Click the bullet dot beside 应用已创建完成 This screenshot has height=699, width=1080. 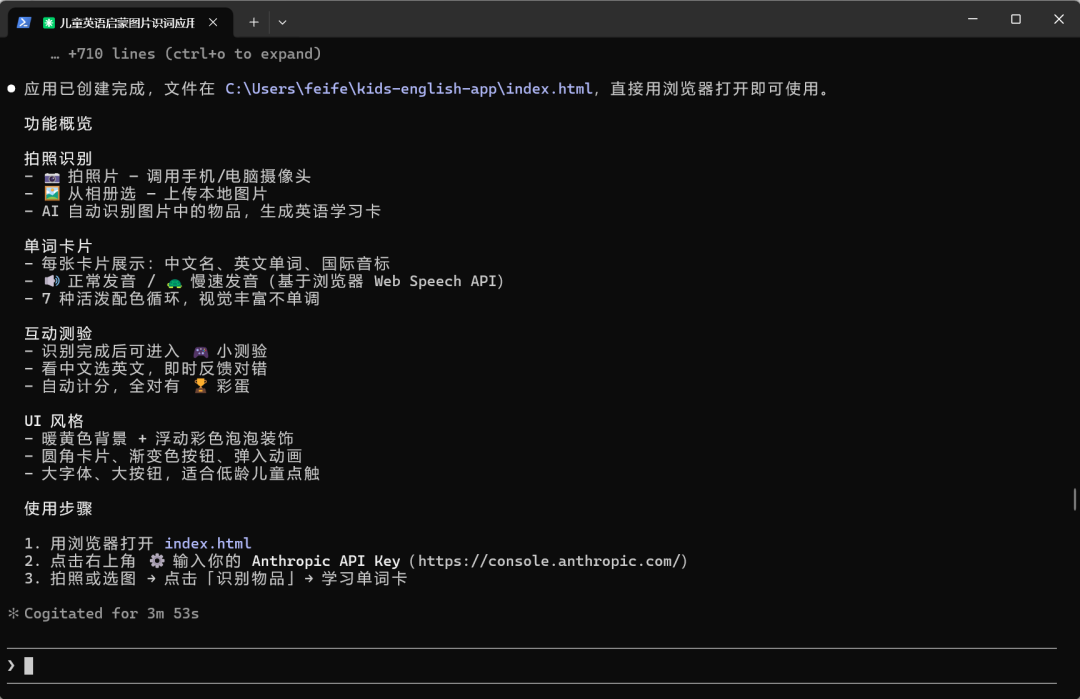pos(11,88)
